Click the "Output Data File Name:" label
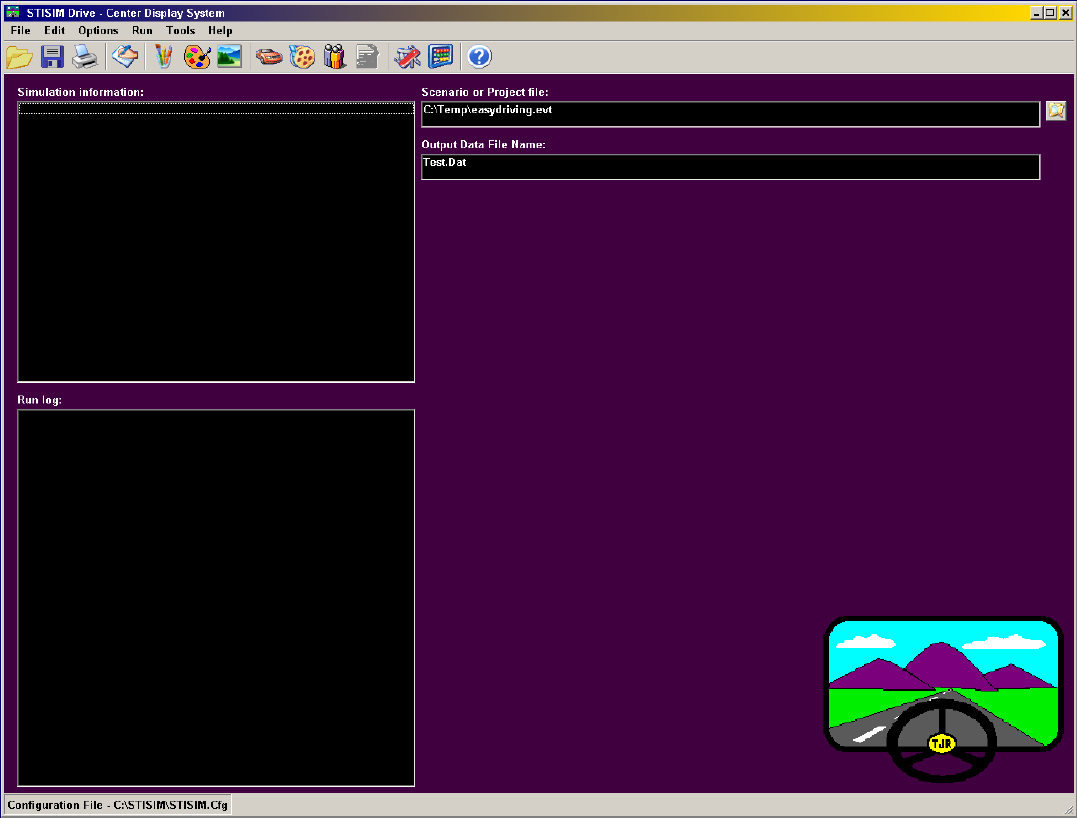The image size is (1077, 818). click(484, 144)
